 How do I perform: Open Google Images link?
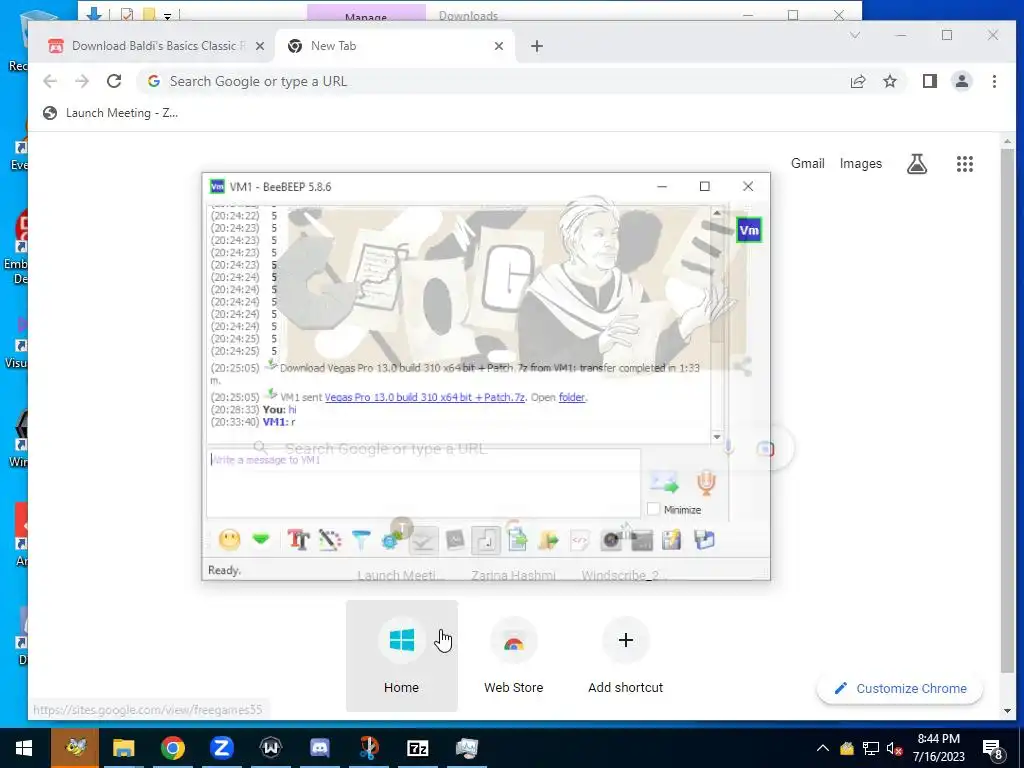pyautogui.click(x=861, y=163)
